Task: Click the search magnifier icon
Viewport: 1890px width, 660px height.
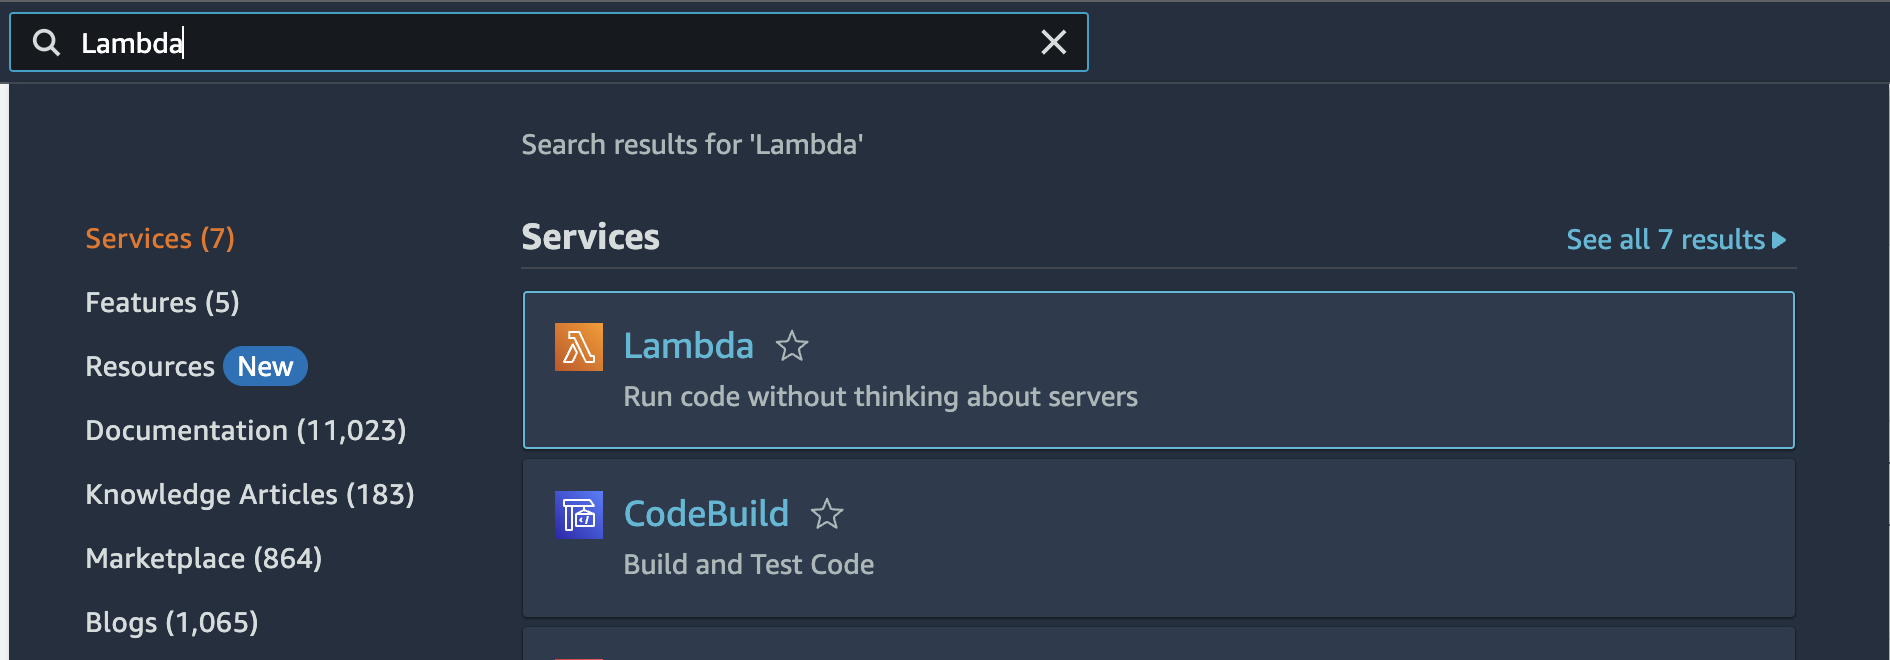Action: pos(46,43)
